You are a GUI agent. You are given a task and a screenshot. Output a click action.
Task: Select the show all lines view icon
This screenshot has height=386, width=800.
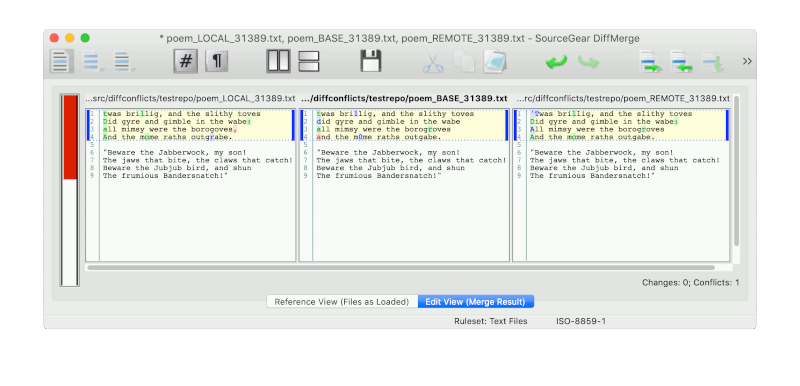[x=62, y=61]
